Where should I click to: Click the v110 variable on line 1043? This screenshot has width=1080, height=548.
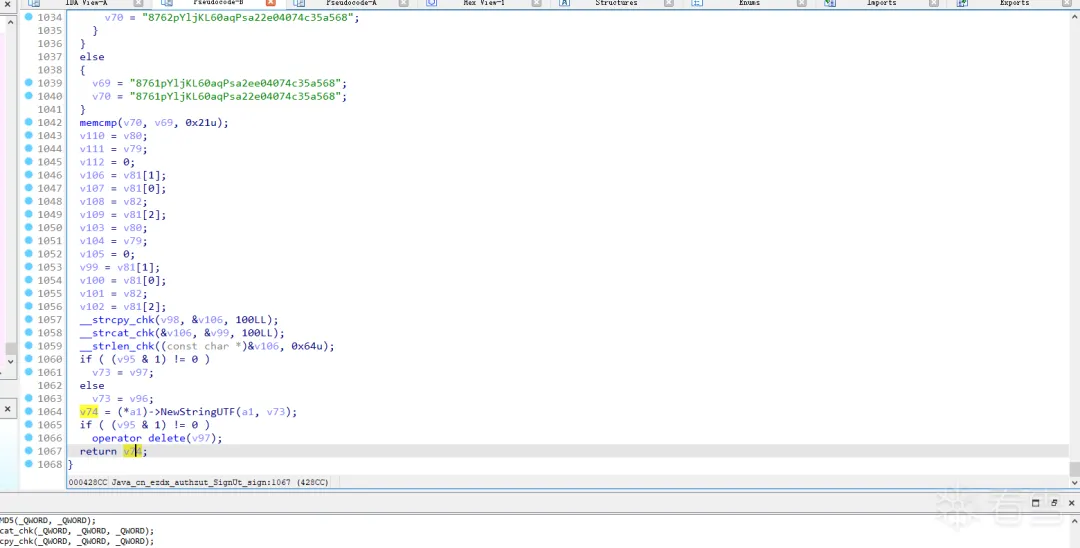coord(92,136)
